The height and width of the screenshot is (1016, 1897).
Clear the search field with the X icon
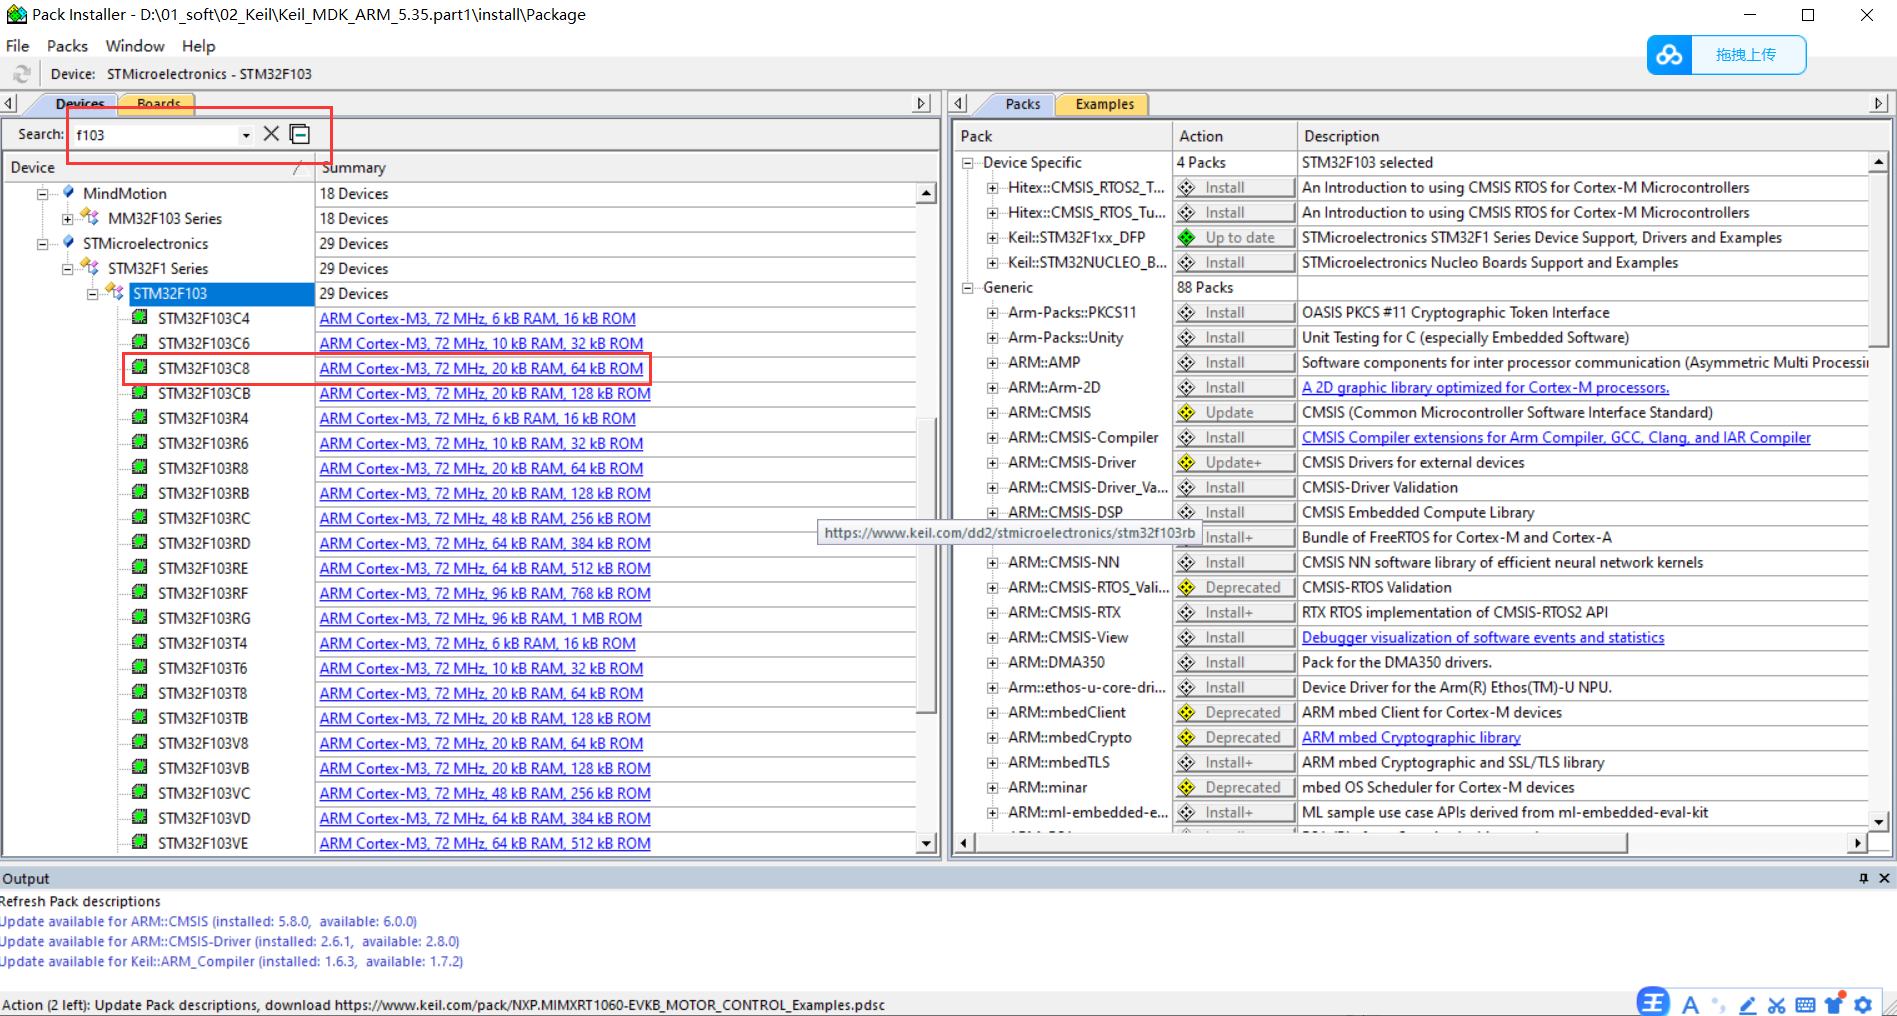[271, 134]
